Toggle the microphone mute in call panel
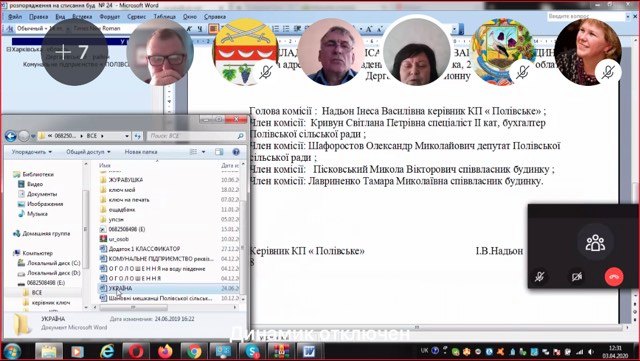 540,276
